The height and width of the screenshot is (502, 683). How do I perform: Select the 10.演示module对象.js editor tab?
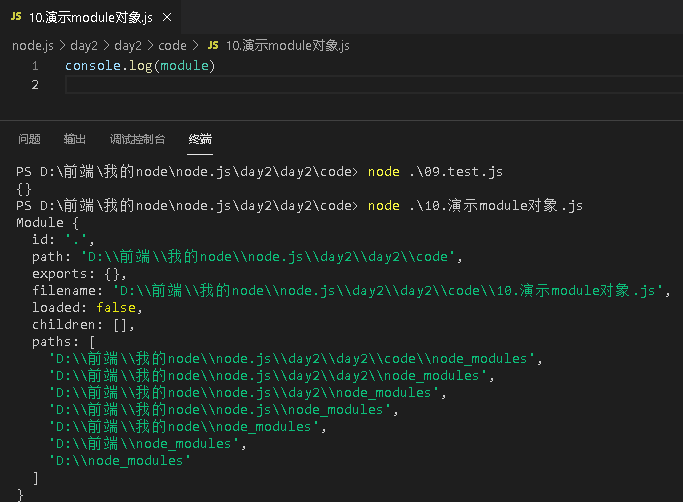coord(90,17)
